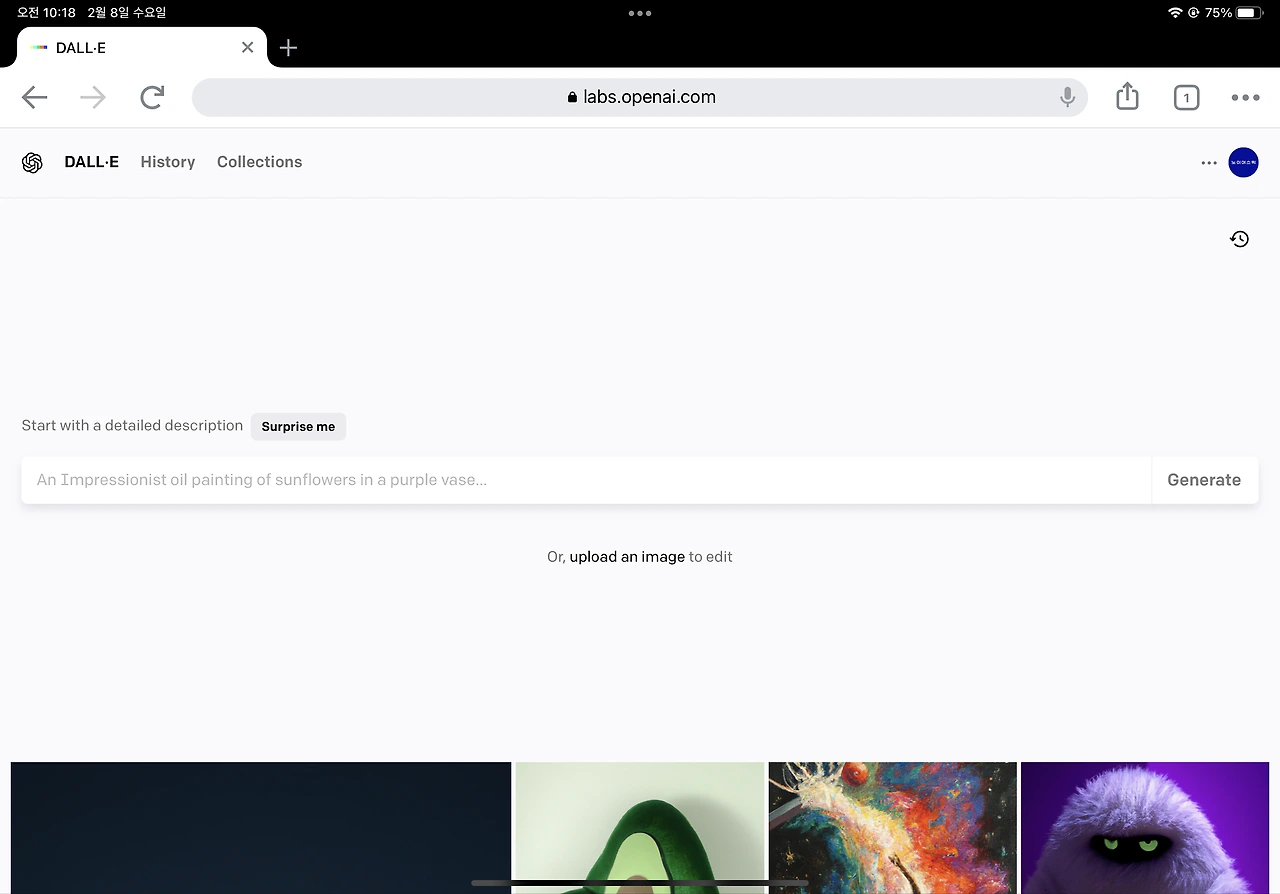Open the green avocado chair thumbnail
The height and width of the screenshot is (894, 1280).
tap(640, 828)
